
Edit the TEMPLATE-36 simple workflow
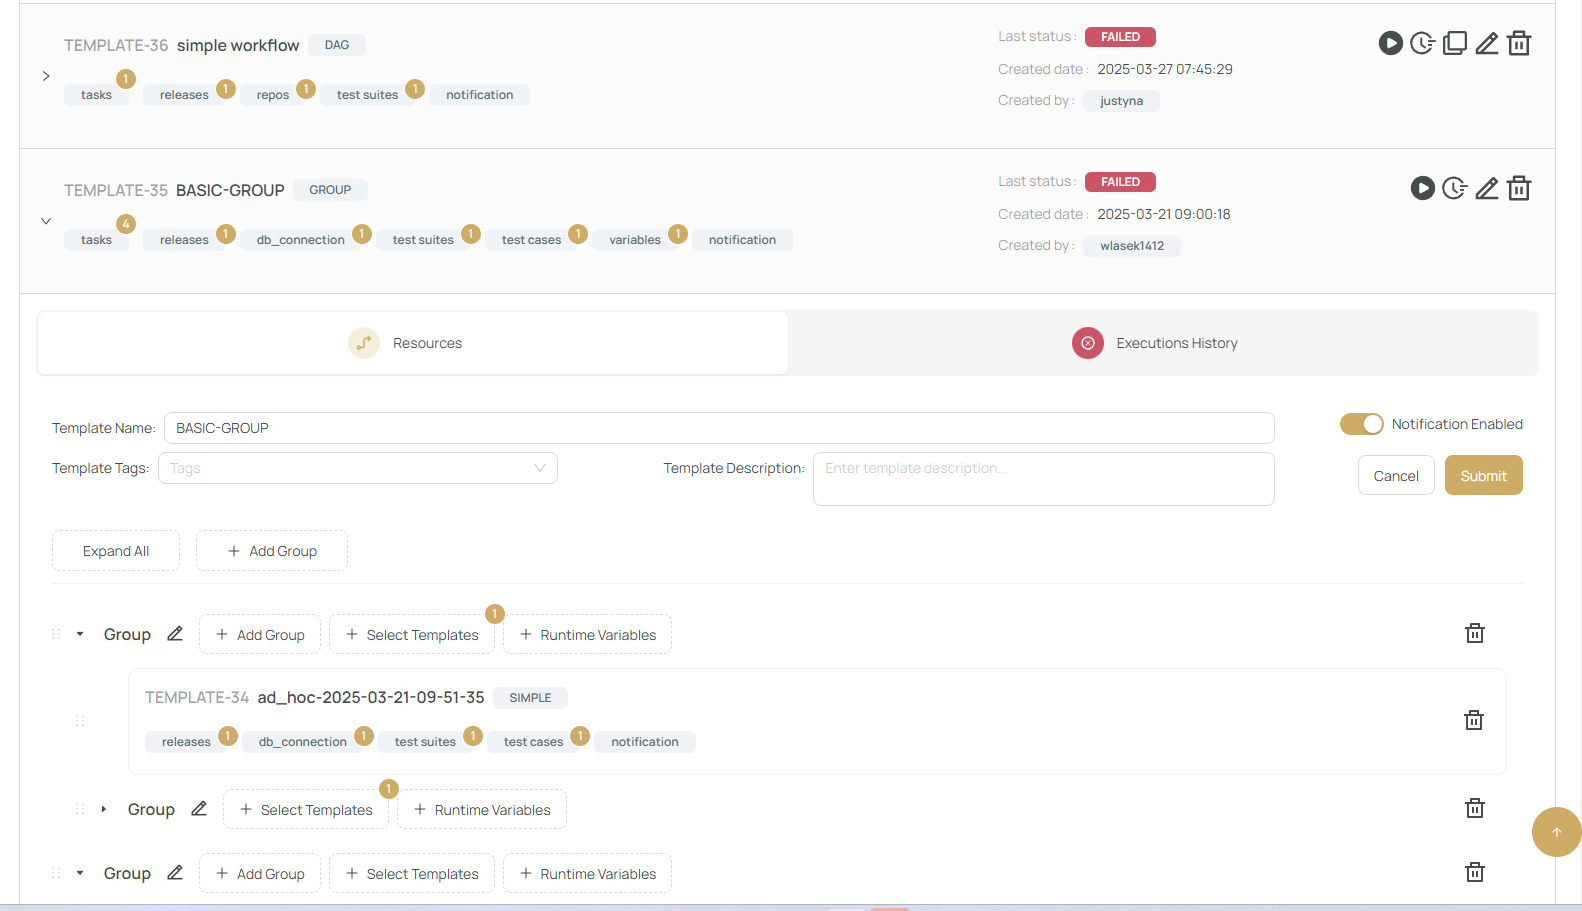1487,43
